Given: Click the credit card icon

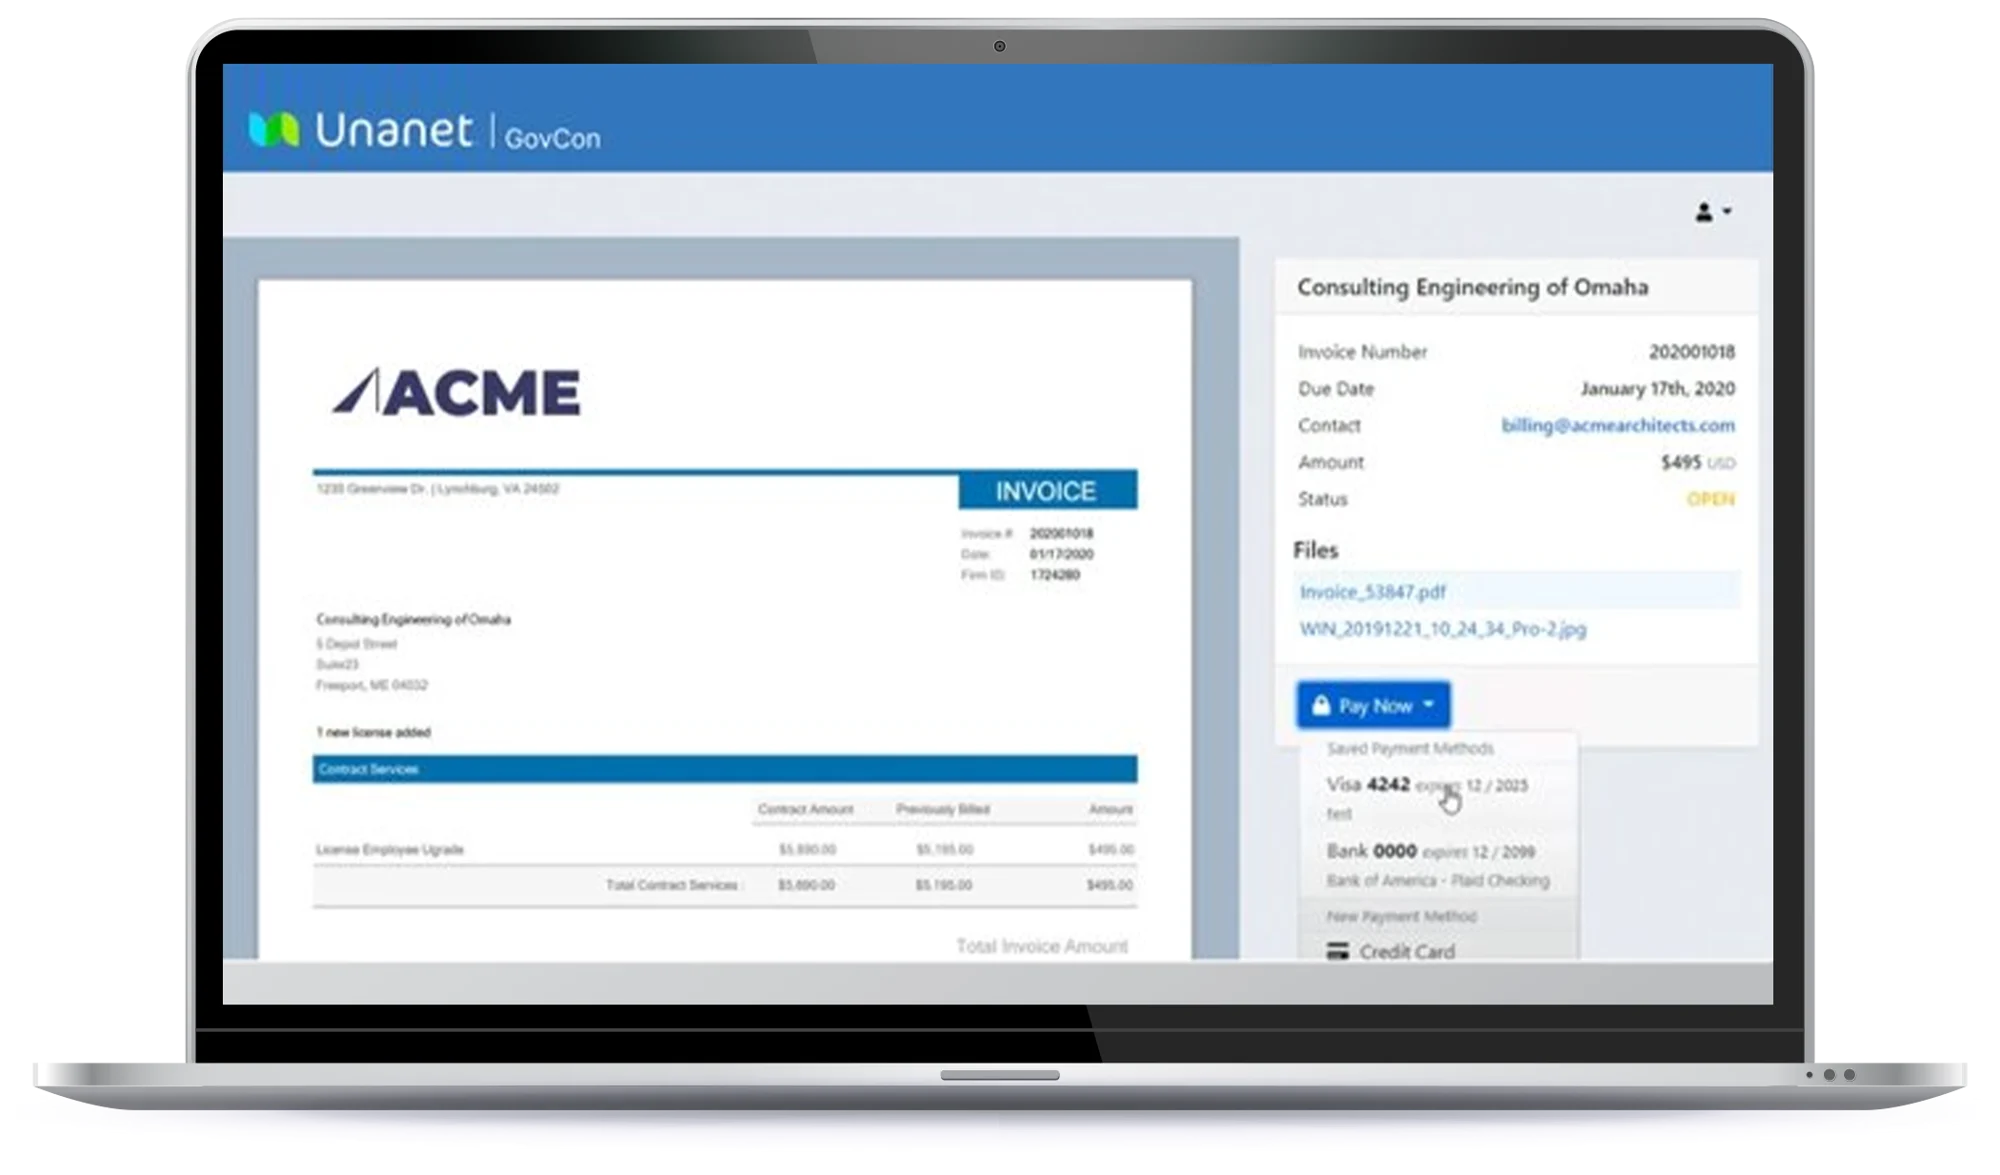Looking at the screenshot, I should 1337,951.
